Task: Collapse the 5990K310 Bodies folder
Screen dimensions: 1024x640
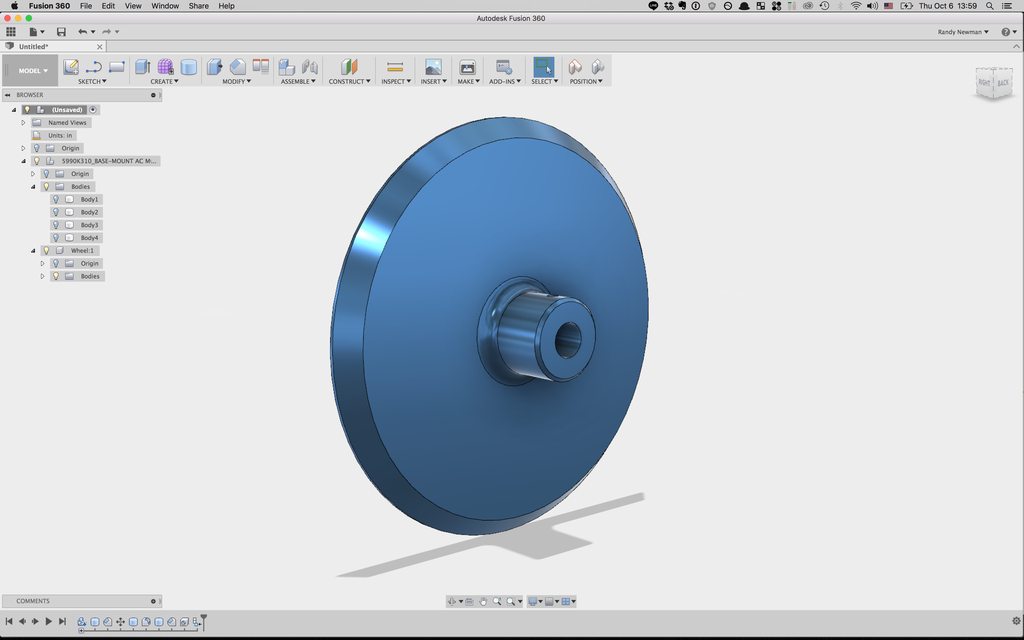Action: 32,186
